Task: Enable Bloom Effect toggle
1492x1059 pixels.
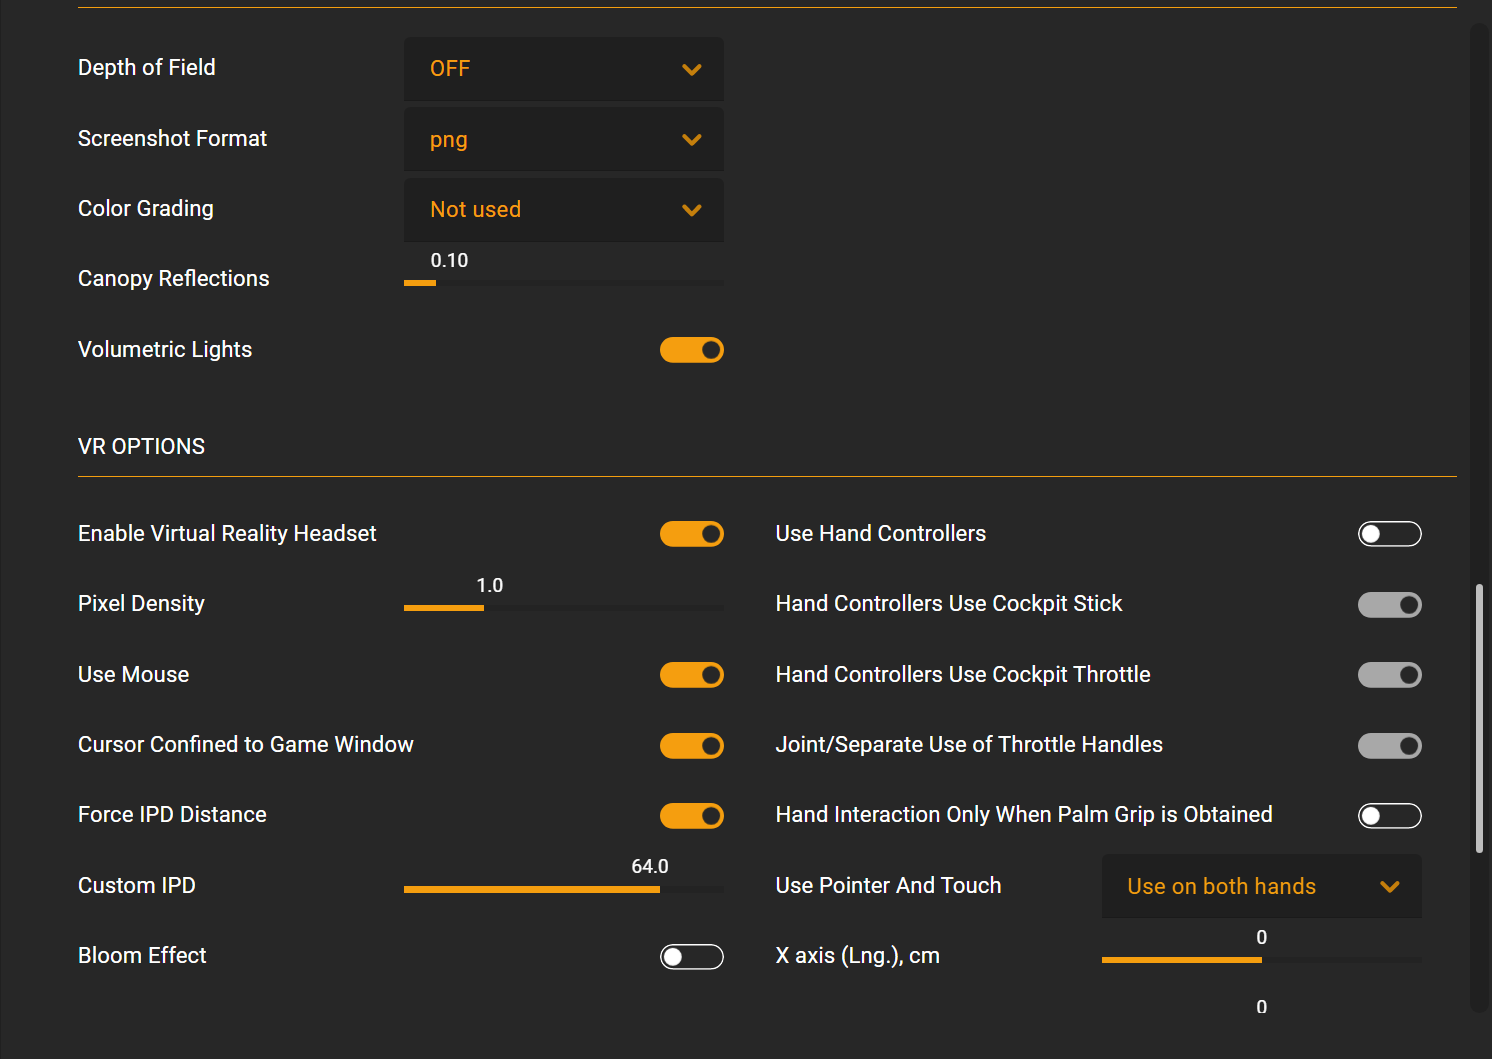Action: tap(691, 957)
